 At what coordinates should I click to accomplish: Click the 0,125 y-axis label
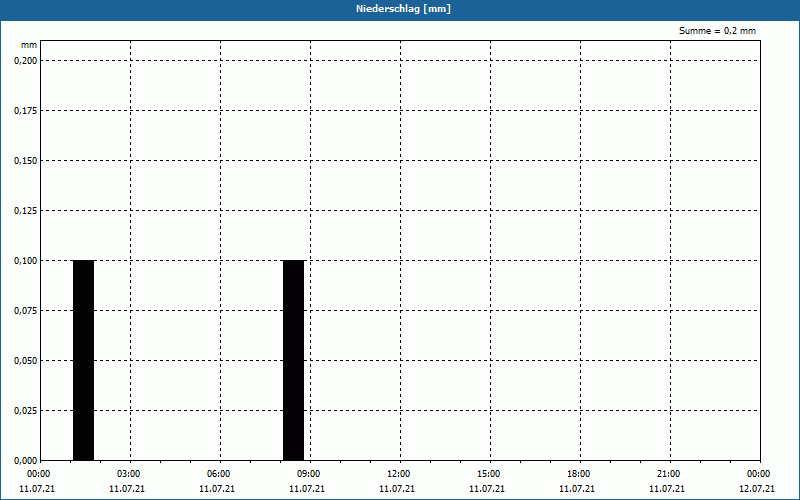(x=26, y=211)
